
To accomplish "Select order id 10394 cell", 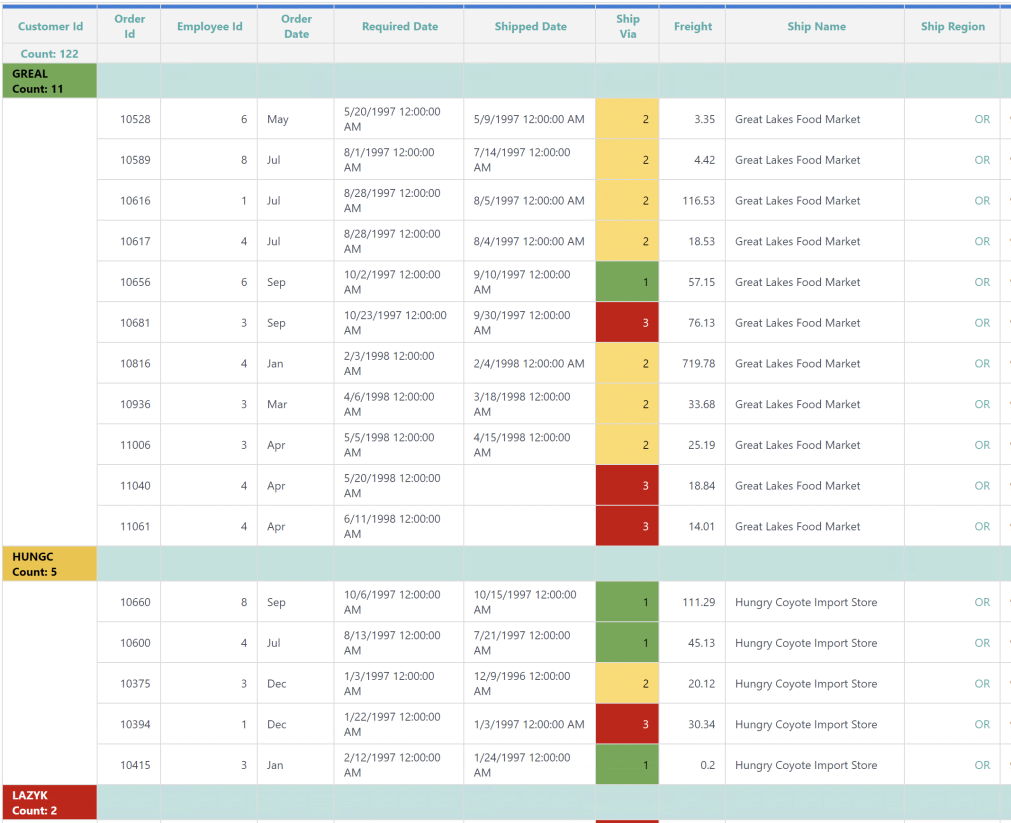I will pos(129,724).
